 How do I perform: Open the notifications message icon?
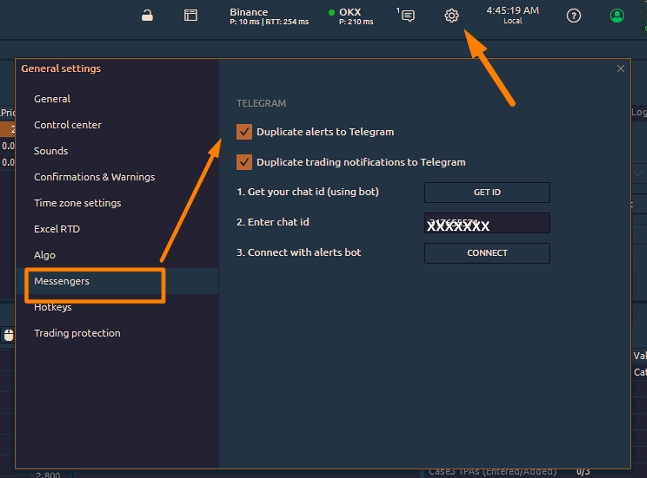pyautogui.click(x=407, y=15)
